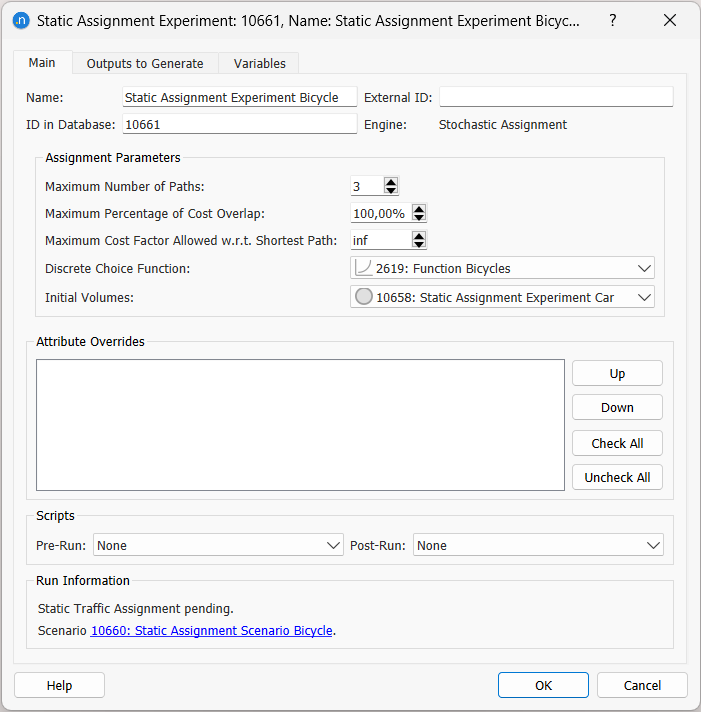Click the External ID input field
This screenshot has height=712, width=701.
tap(556, 97)
